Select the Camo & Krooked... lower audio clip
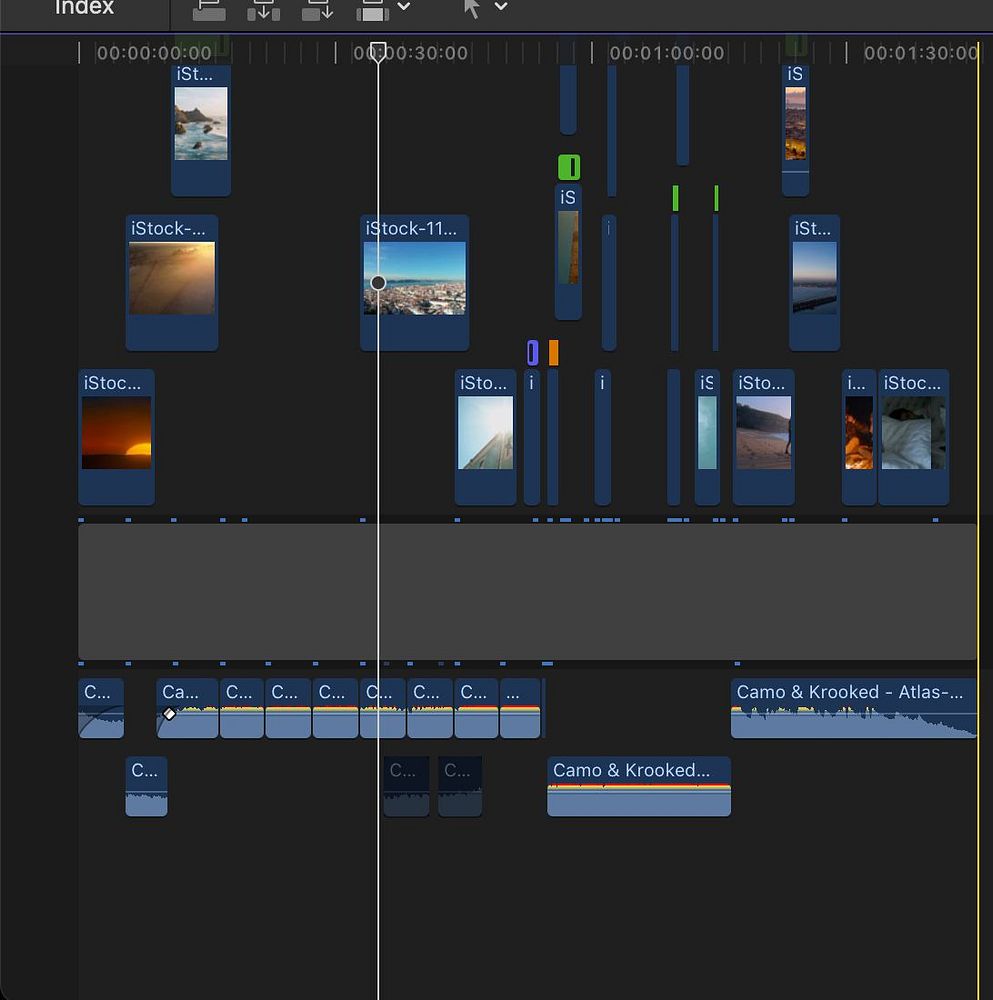 (639, 786)
